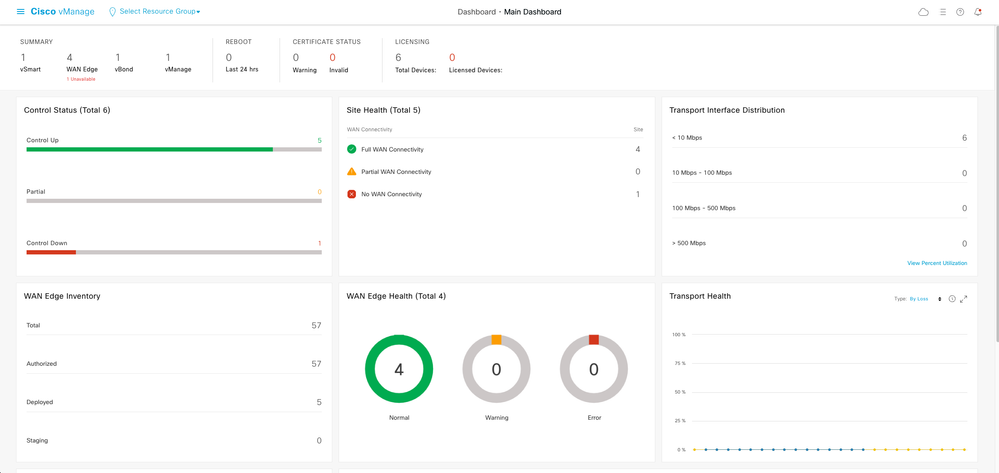Select the green Normal health donut chart
999x473 pixels.
pos(399,369)
